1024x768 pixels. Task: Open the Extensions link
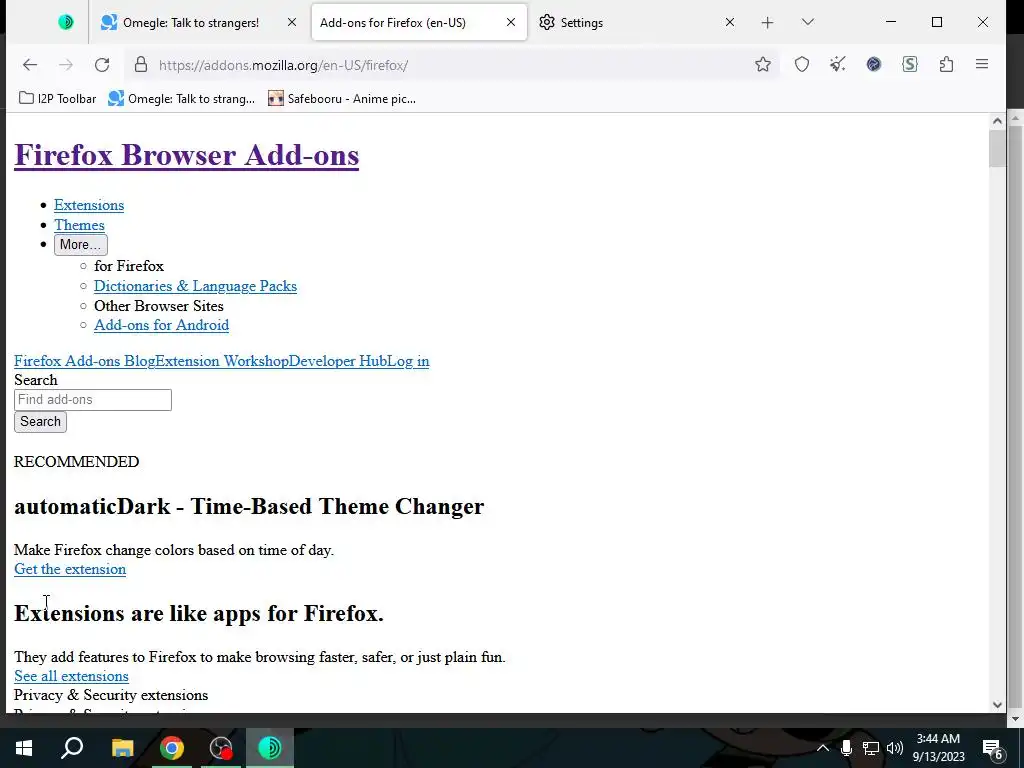click(x=89, y=205)
